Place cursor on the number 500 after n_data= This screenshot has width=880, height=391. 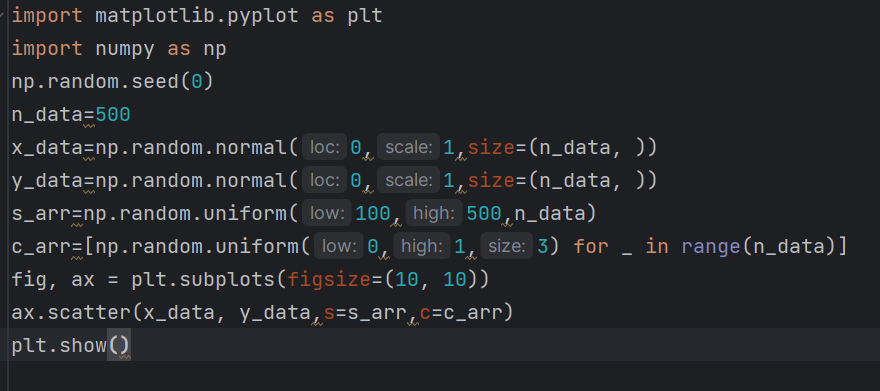pyautogui.click(x=113, y=114)
